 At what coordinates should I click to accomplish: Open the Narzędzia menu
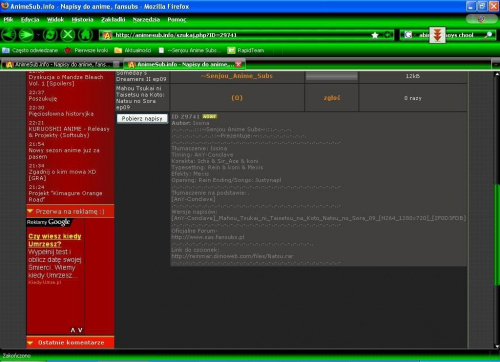tap(146, 19)
